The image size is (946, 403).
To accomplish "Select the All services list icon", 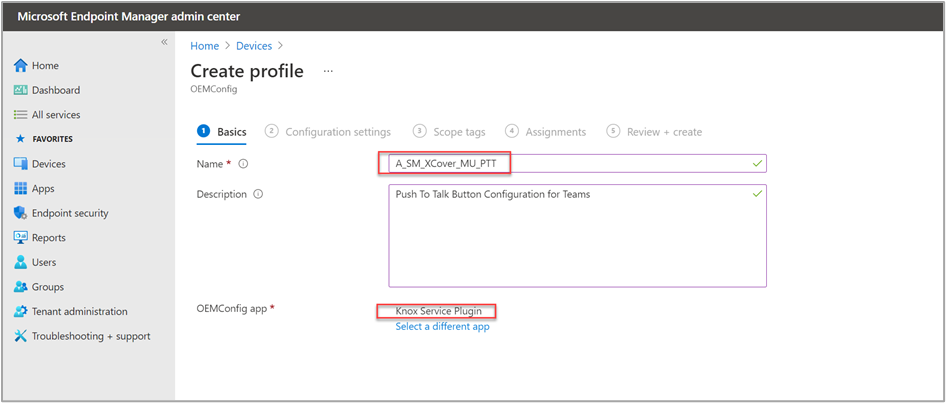I will point(21,115).
